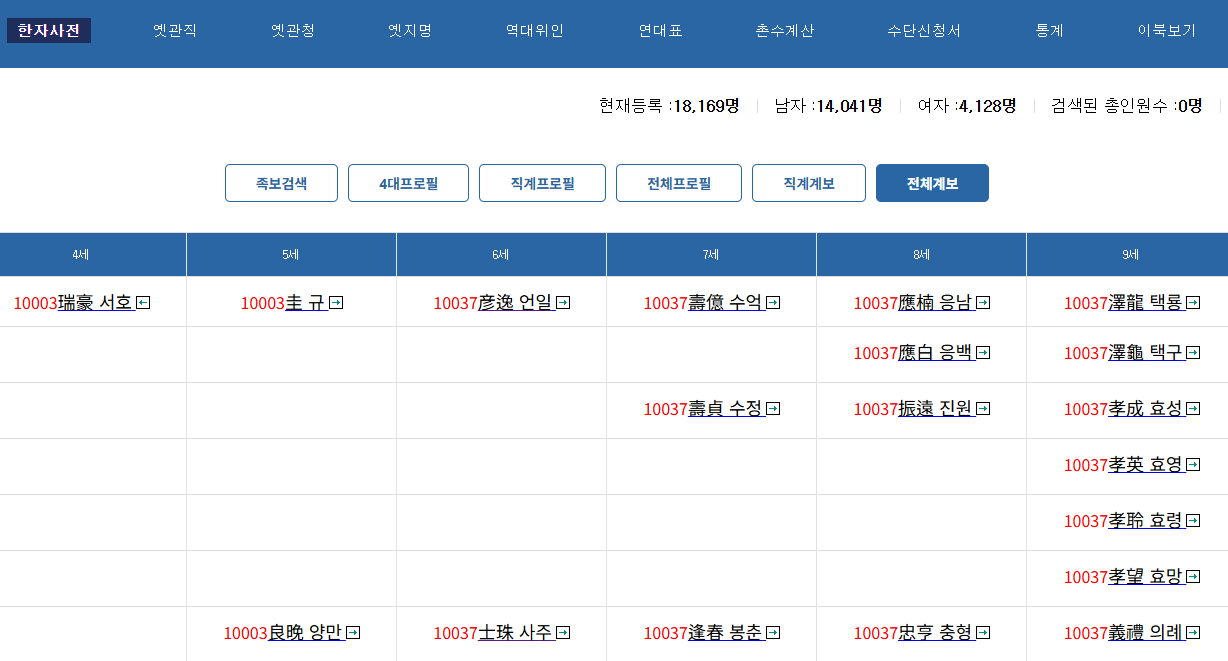Open the 孝英 효영 name link

point(1146,465)
